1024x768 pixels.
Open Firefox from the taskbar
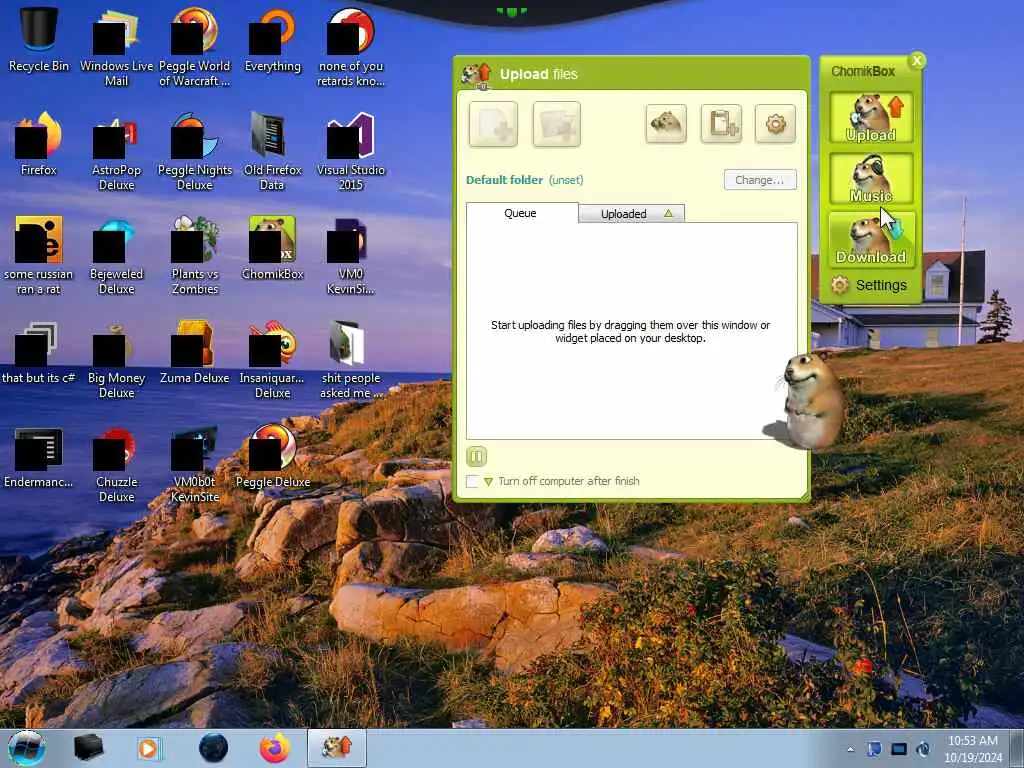[x=275, y=748]
